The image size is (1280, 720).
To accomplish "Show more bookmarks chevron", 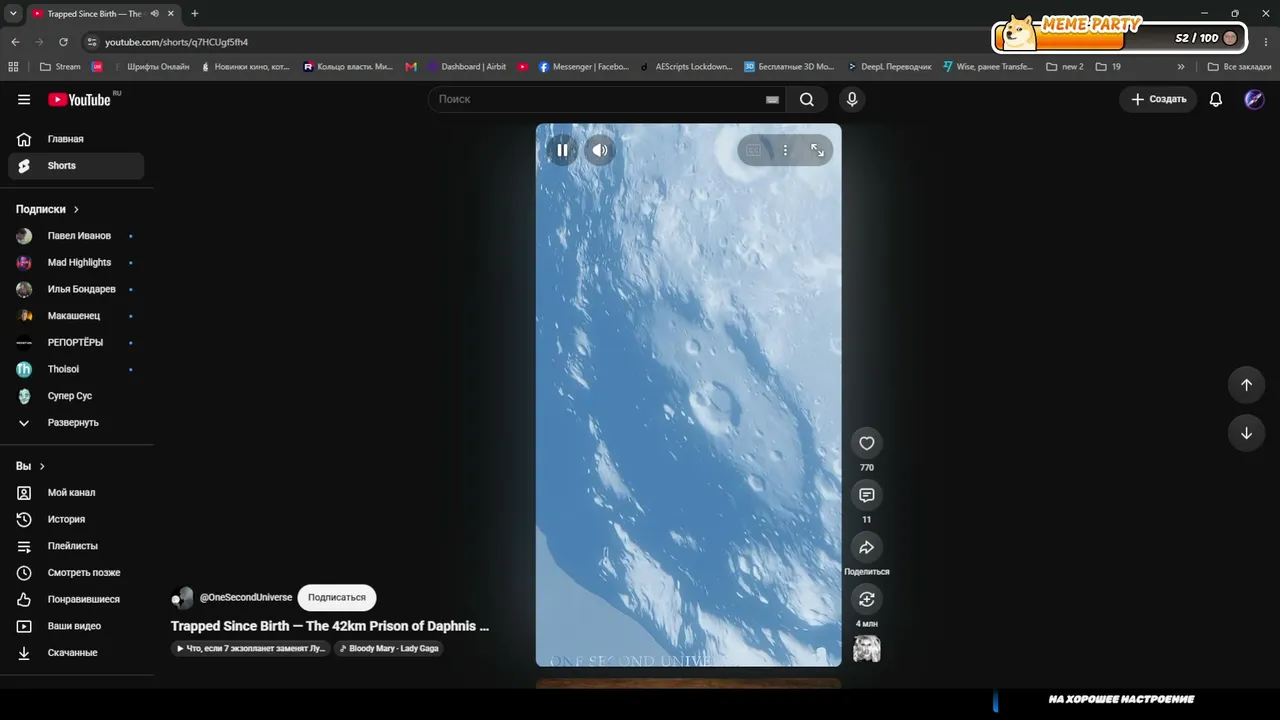I will tap(1181, 67).
